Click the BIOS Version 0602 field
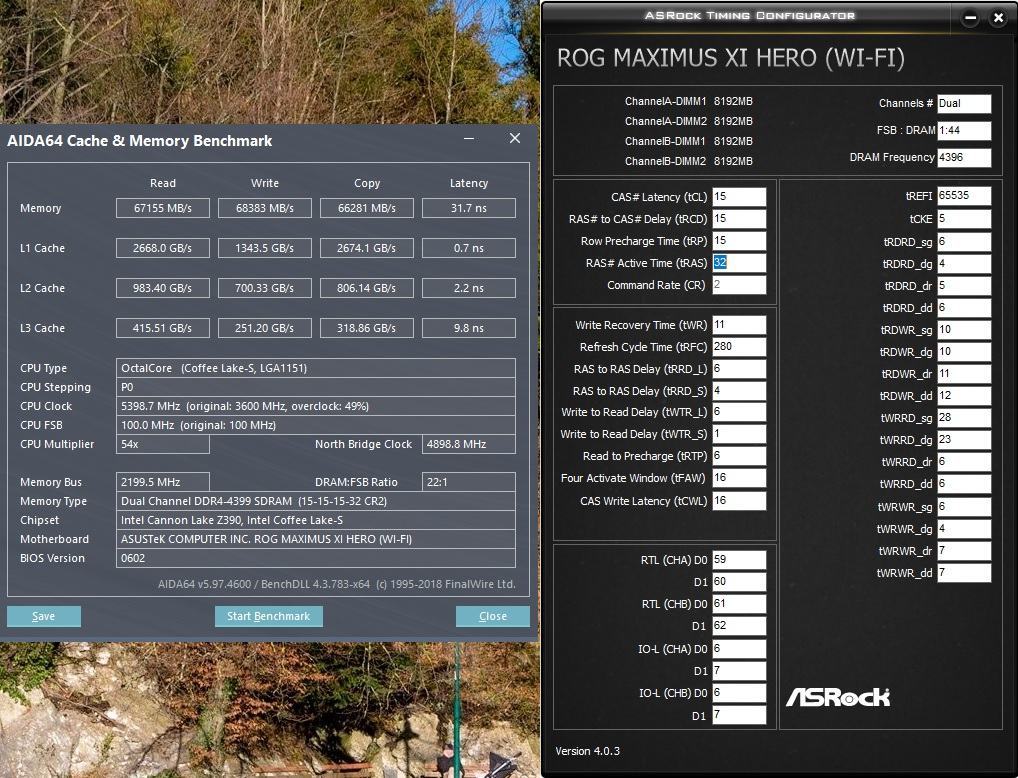Screen dimensions: 1018x778 click(x=316, y=558)
